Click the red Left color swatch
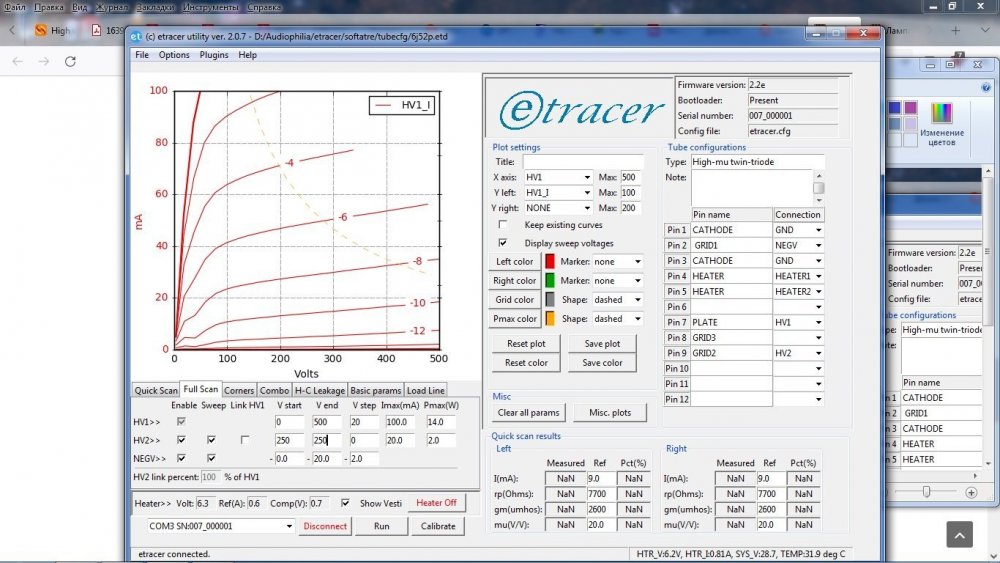Image resolution: width=1000 pixels, height=563 pixels. click(550, 262)
